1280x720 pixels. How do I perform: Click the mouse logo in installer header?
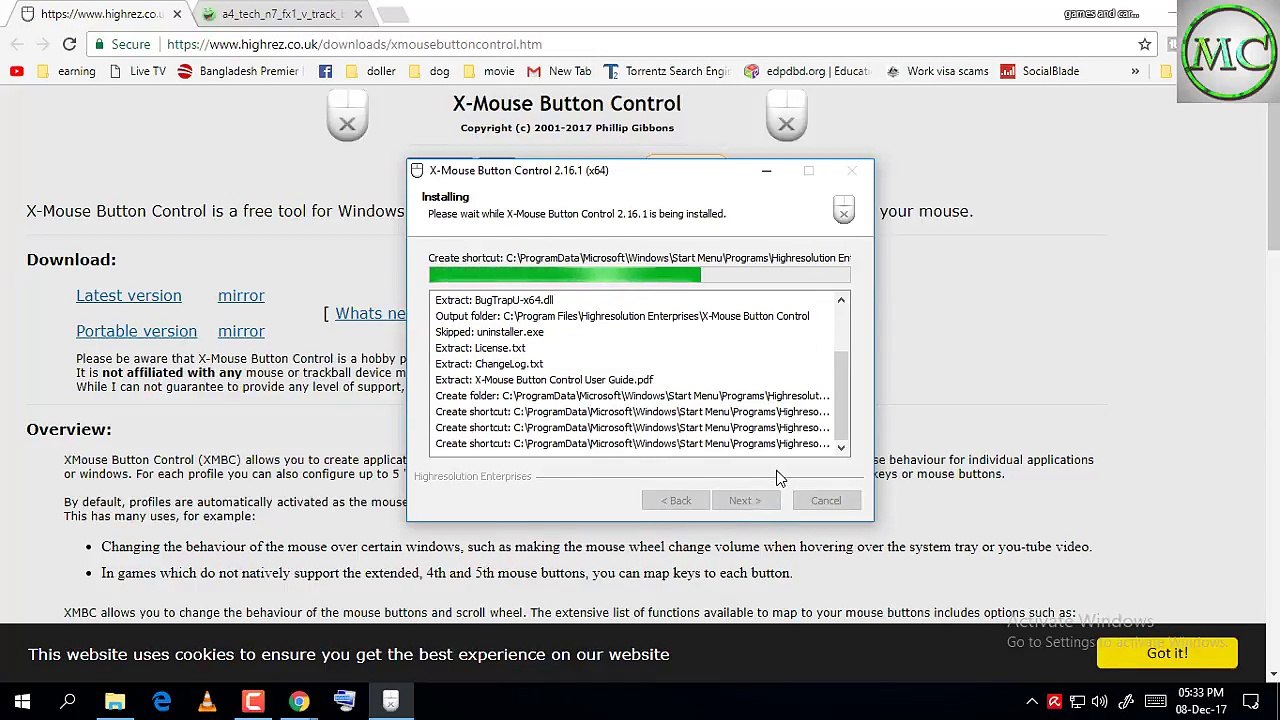click(x=843, y=209)
